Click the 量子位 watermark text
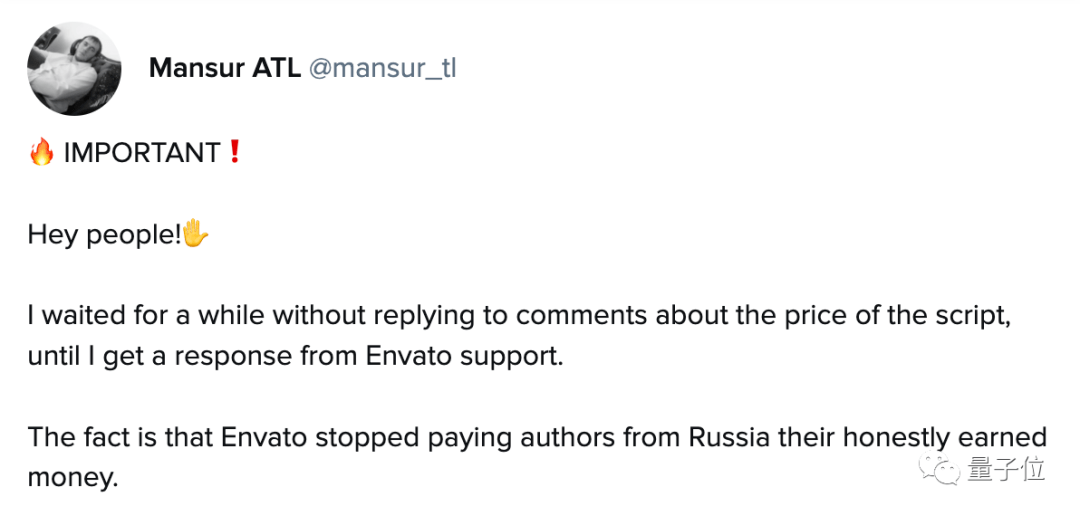1080x516 pixels. (x=1005, y=468)
